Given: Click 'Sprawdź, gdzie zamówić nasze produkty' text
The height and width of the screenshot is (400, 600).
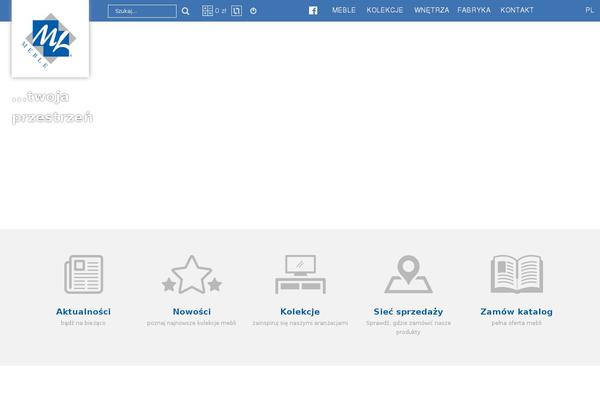Looking at the screenshot, I should pos(408,327).
